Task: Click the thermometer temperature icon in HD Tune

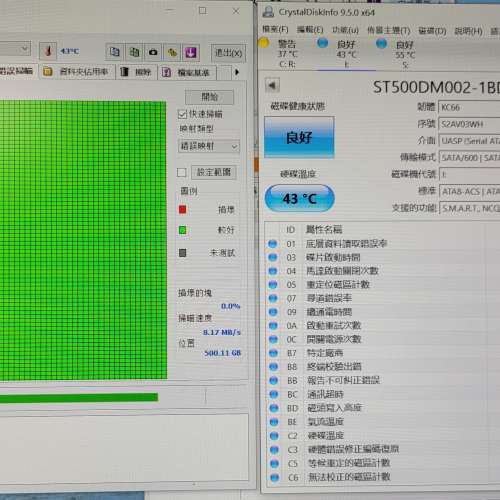Action: pyautogui.click(x=48, y=51)
